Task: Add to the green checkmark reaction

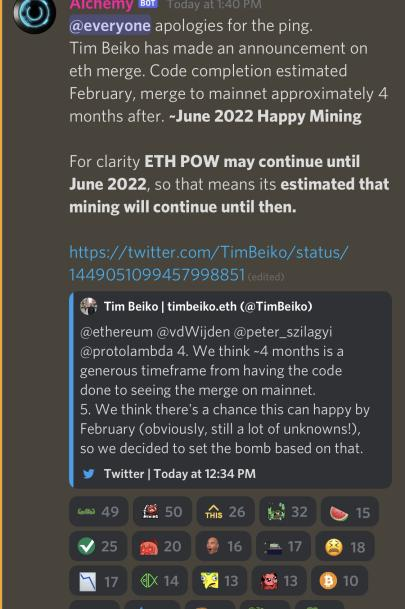Action: 98,546
